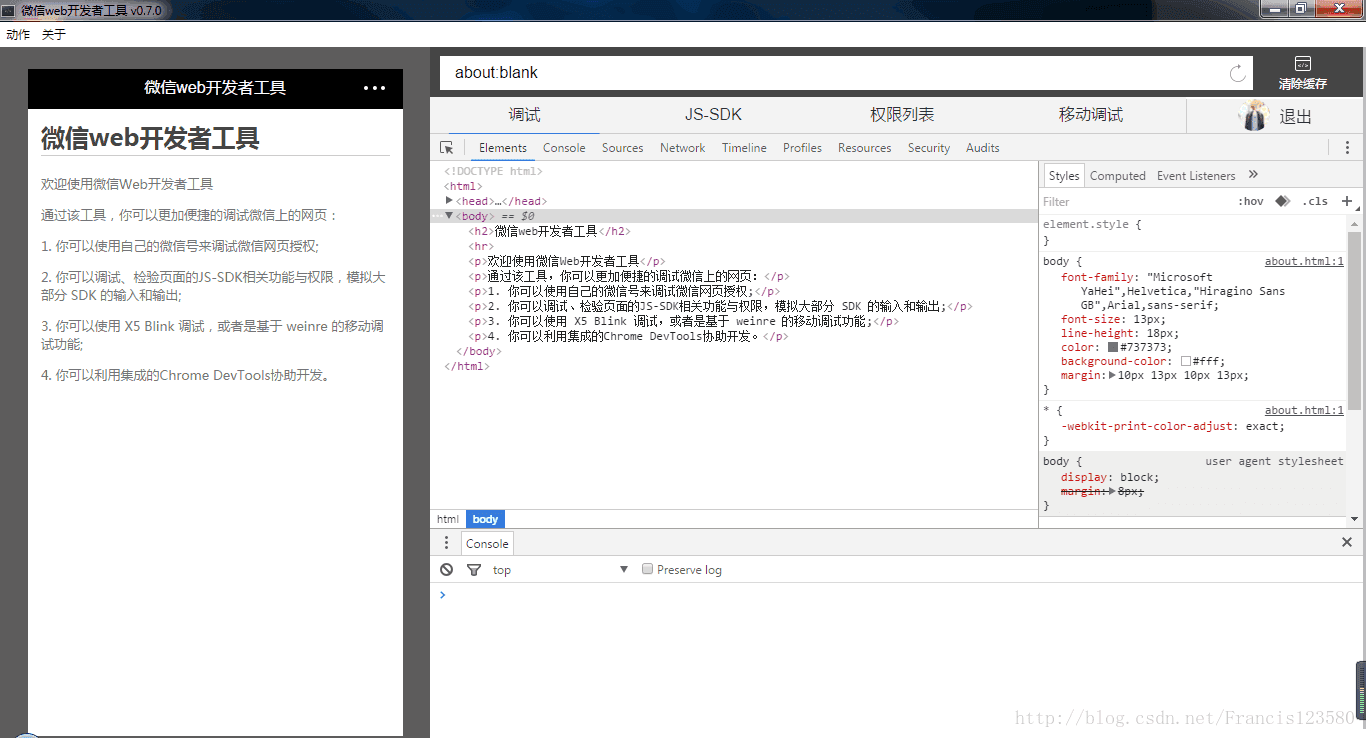Image resolution: width=1366 pixels, height=738 pixels.
Task: Open console filter funnel icon
Action: [474, 569]
